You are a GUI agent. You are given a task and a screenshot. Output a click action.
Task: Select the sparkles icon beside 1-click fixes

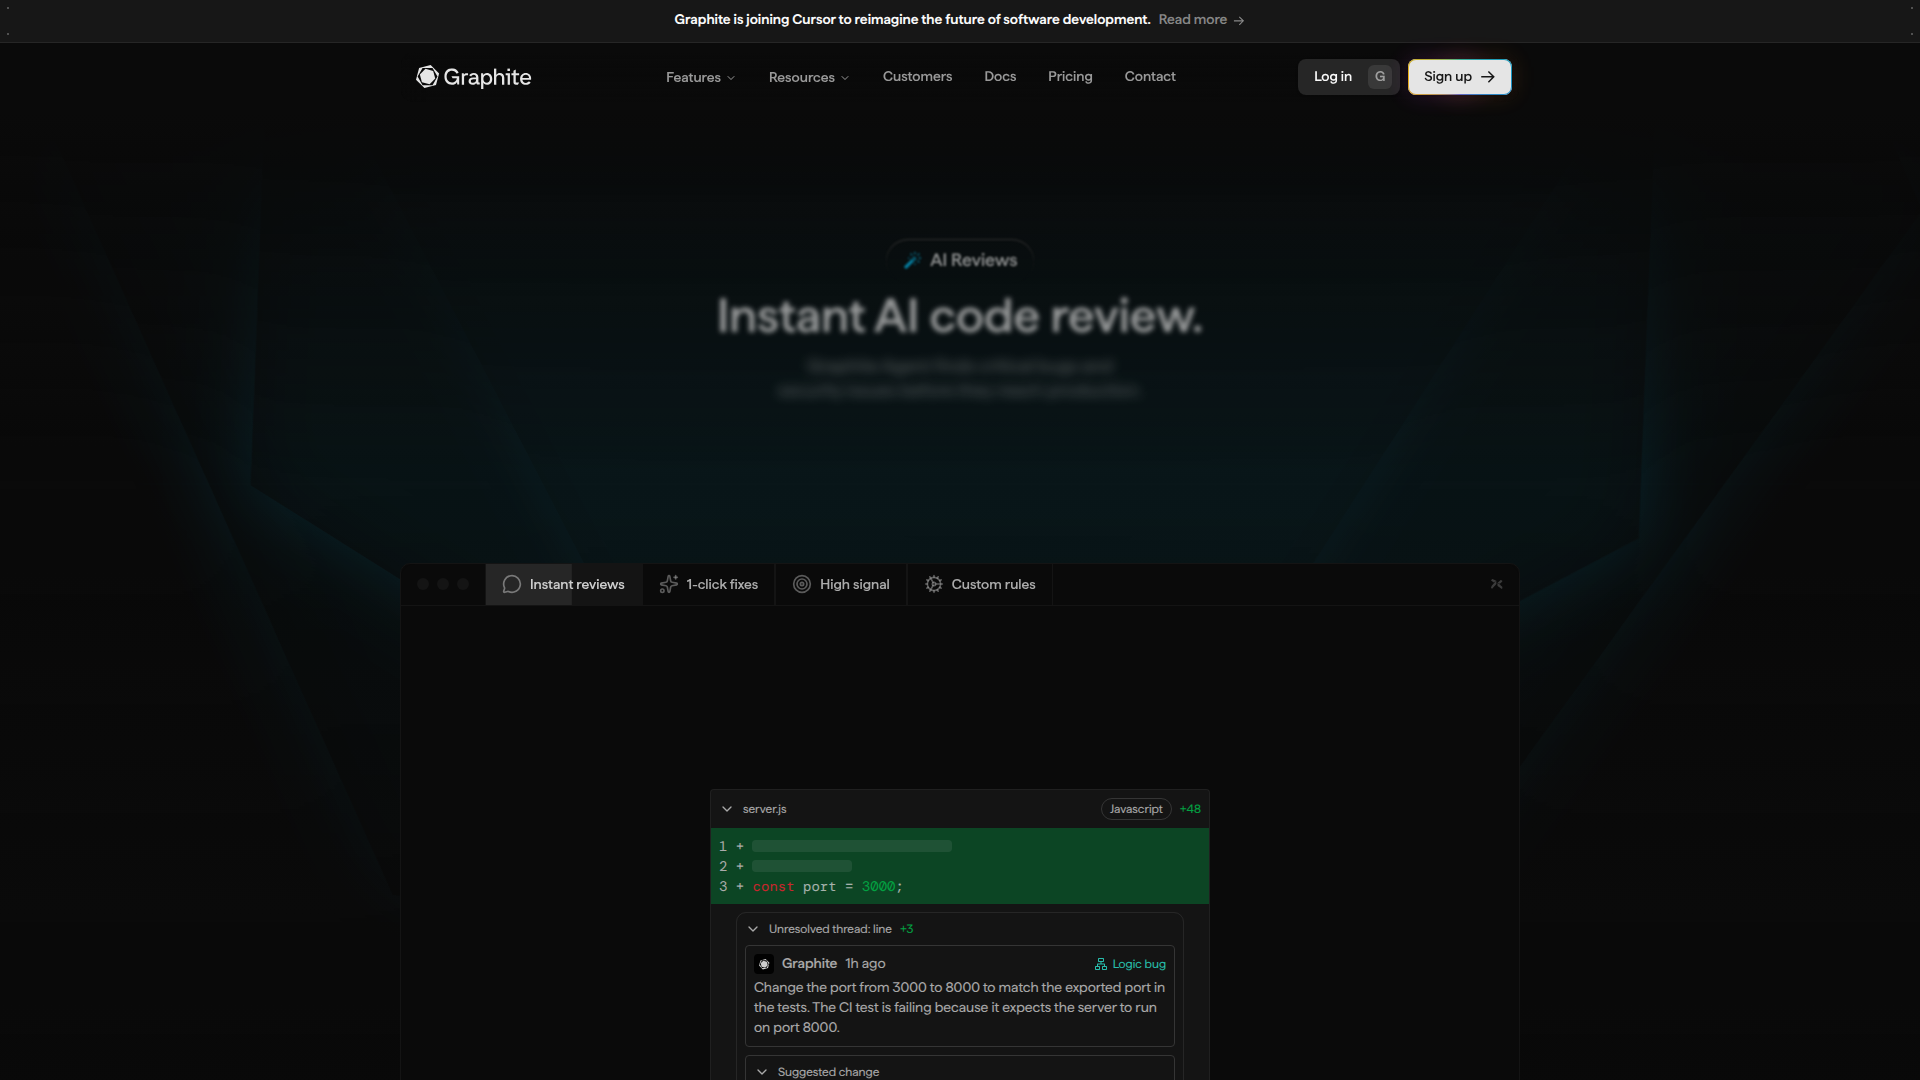point(668,584)
